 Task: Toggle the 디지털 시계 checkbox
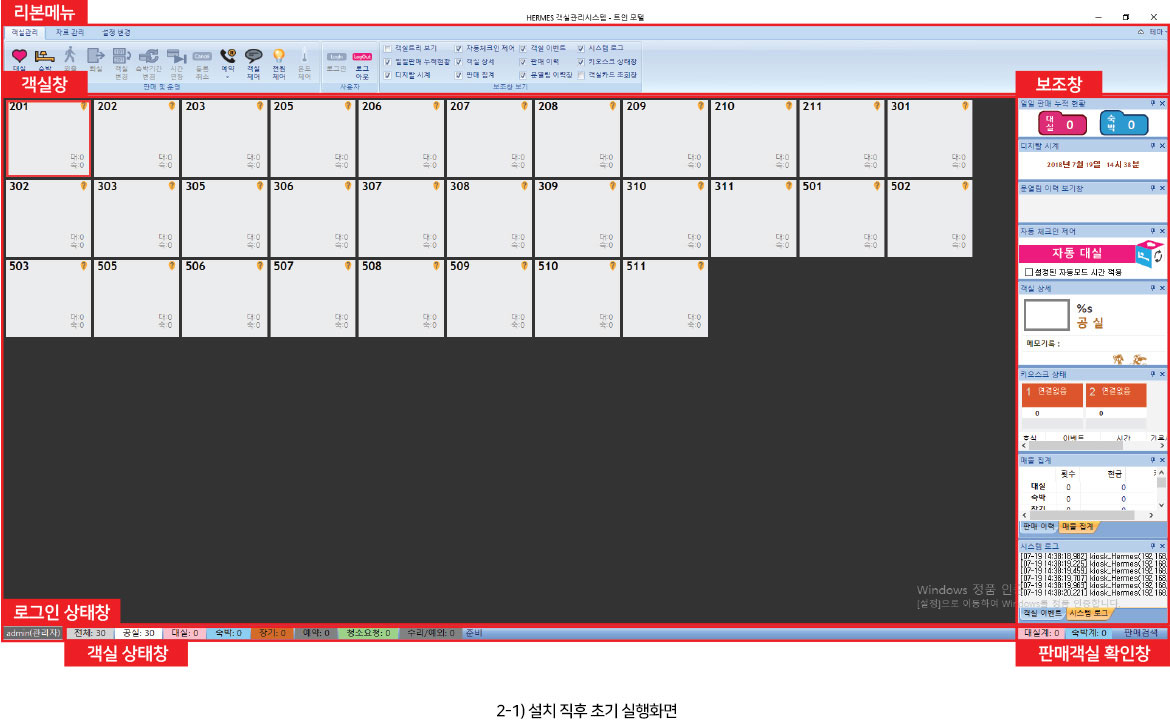point(388,75)
